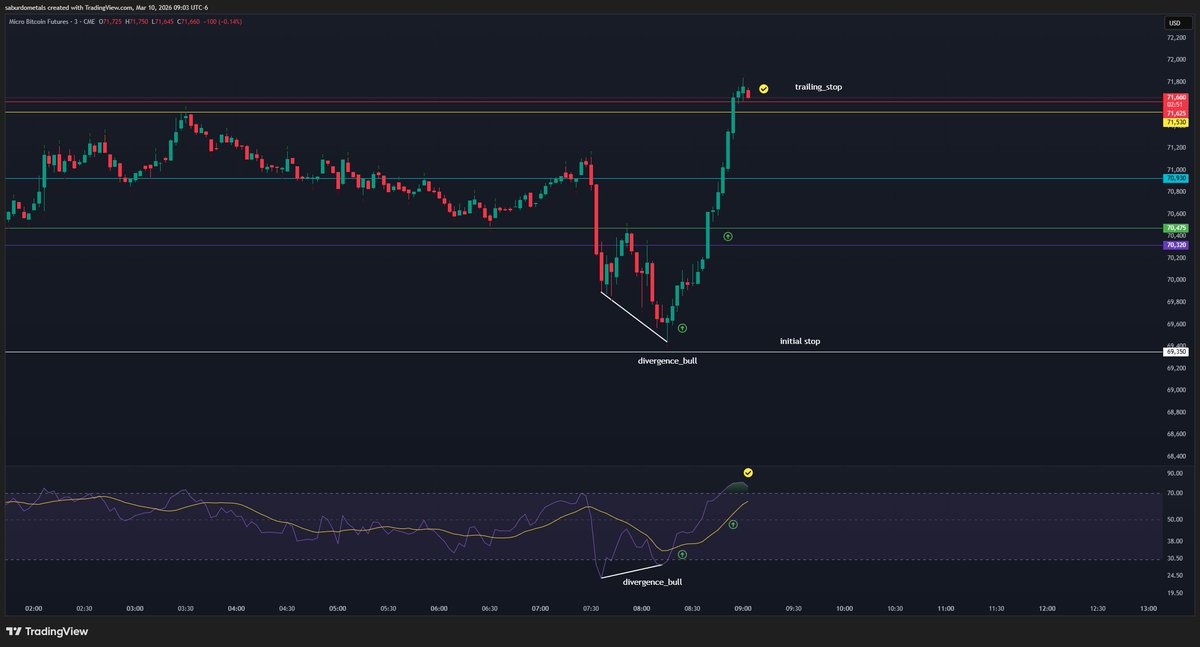1200x647 pixels.
Task: Select the white 69,350 initial stop price label
Action: point(1176,352)
